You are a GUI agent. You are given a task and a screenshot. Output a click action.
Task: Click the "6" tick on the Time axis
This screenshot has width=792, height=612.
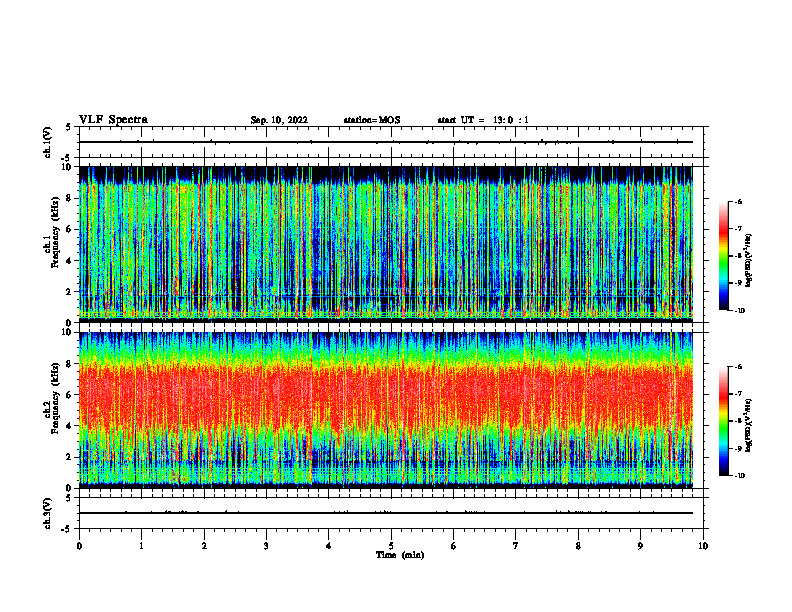pyautogui.click(x=454, y=546)
